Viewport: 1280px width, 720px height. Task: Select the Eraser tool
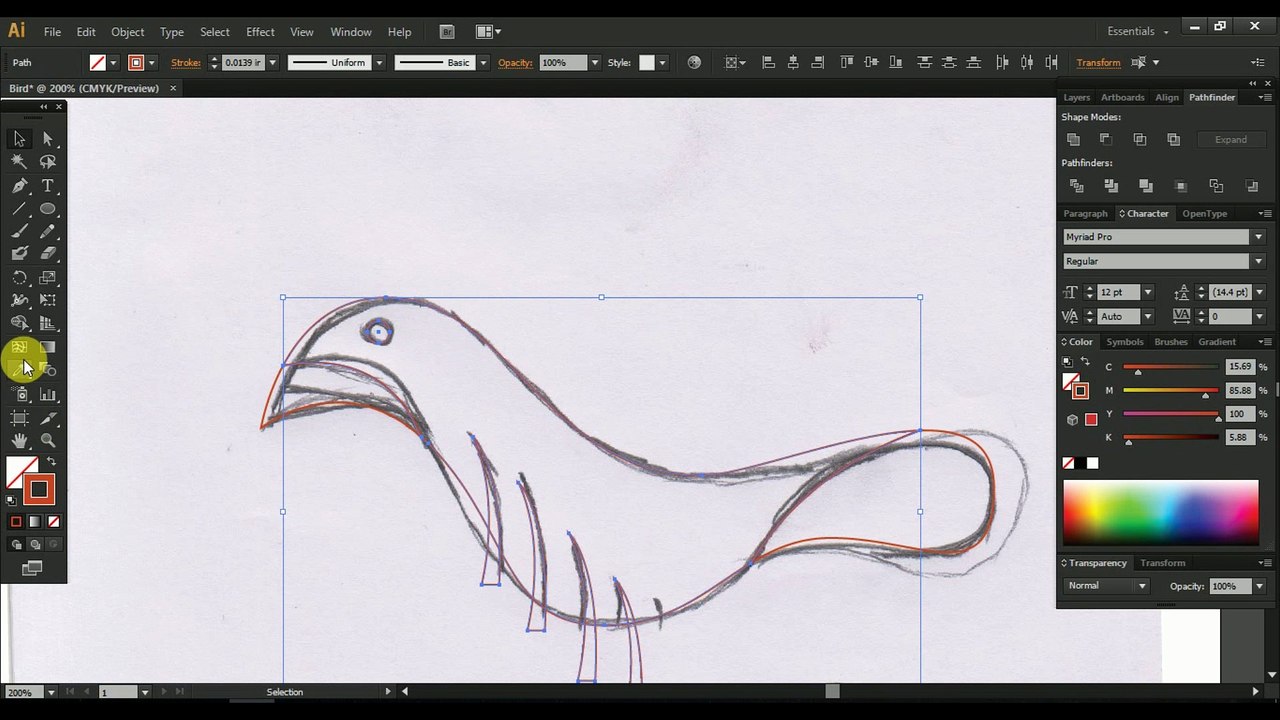tap(48, 254)
